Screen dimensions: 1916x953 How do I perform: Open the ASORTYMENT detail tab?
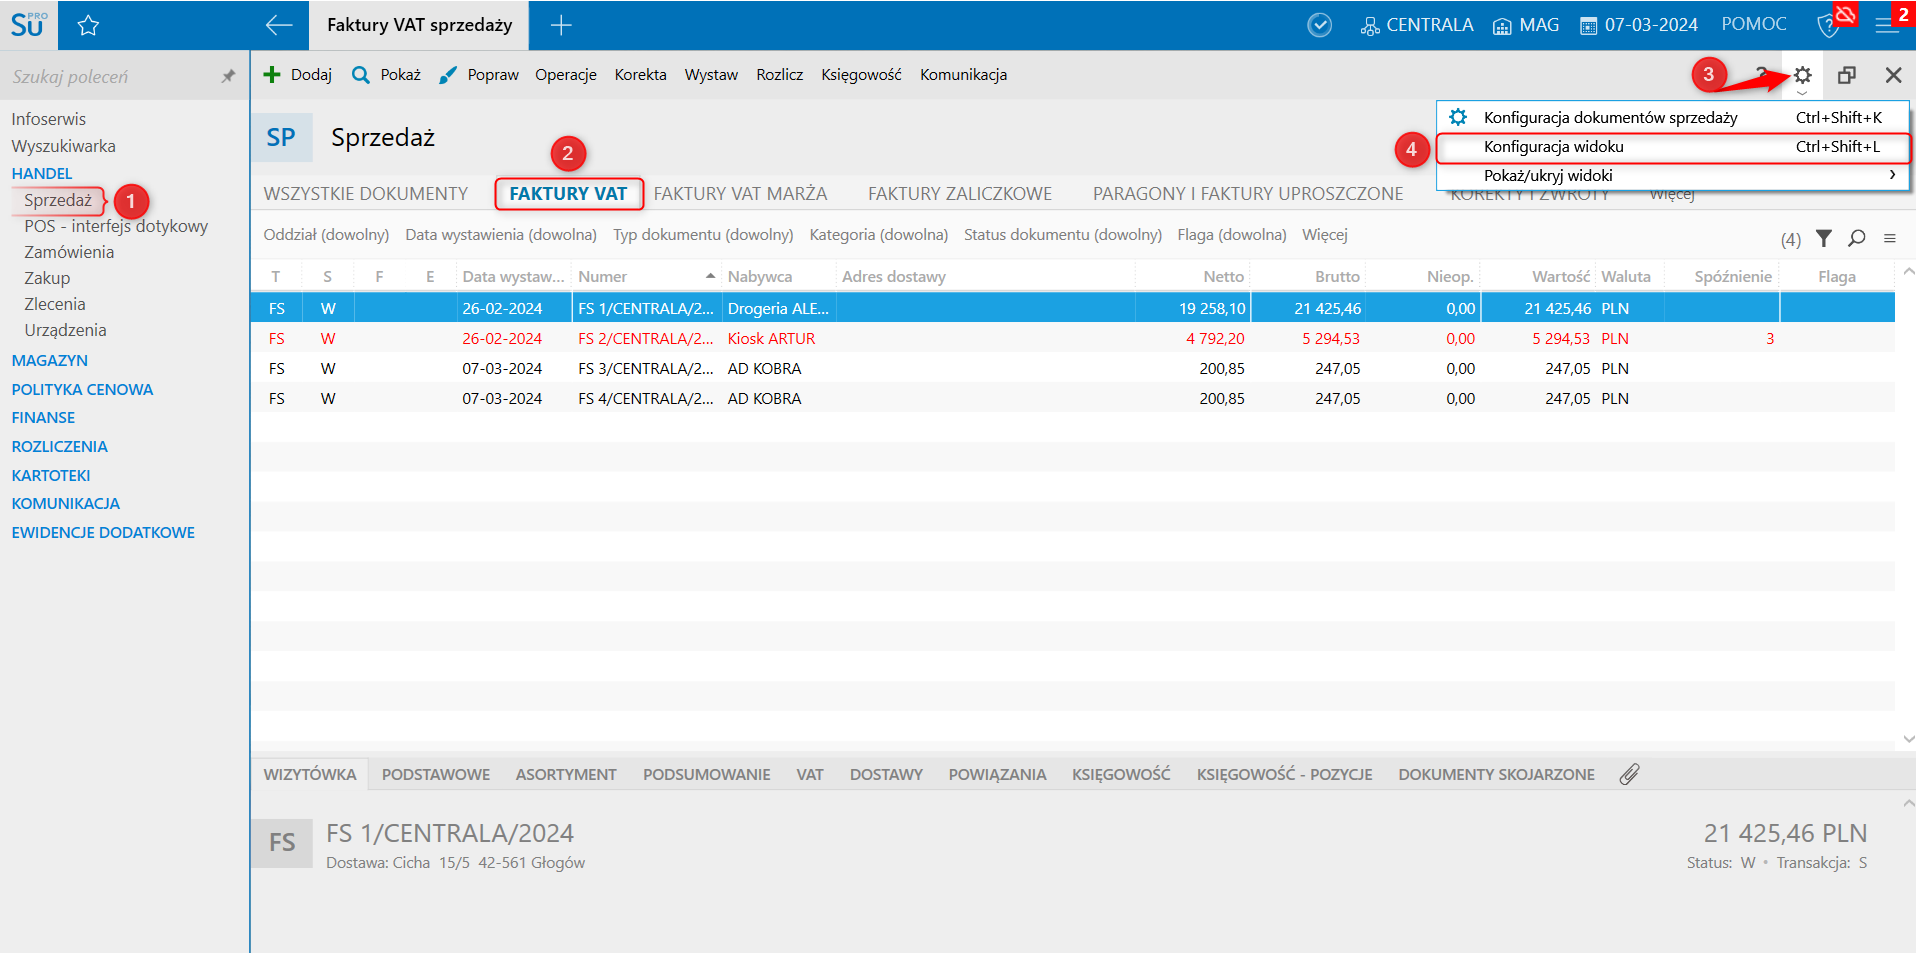(x=566, y=775)
